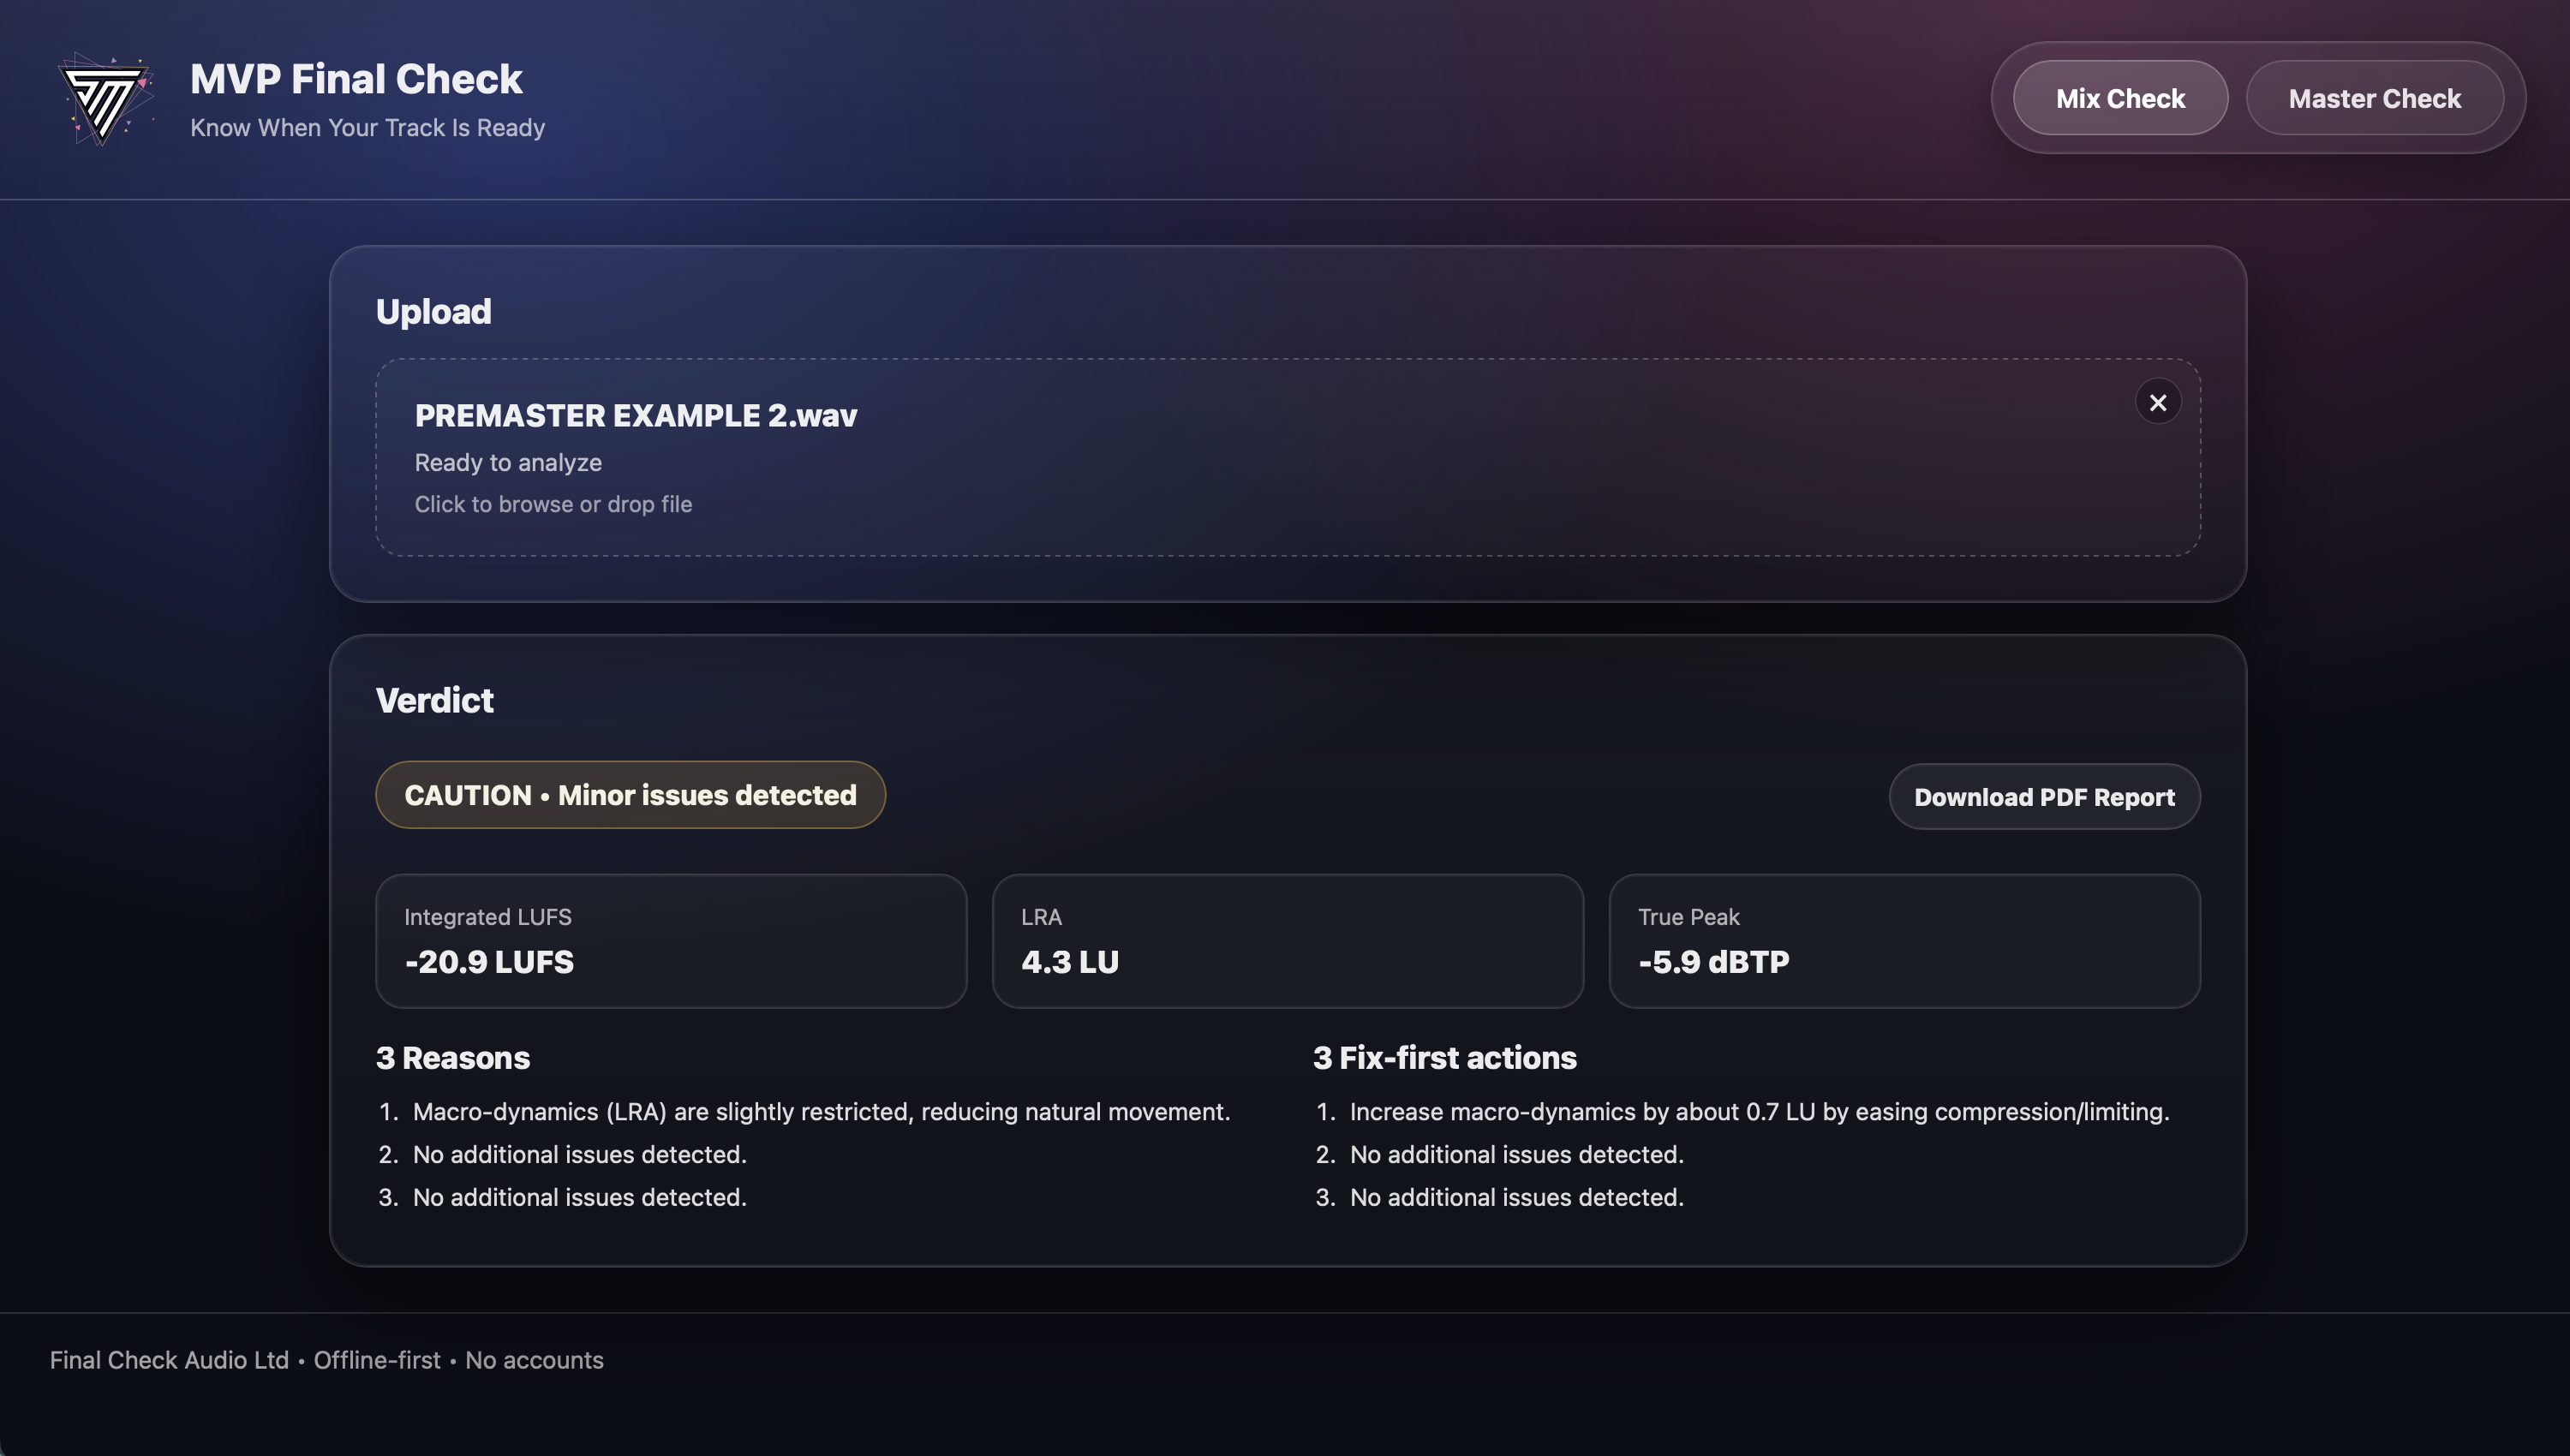Click the MVP Final Check title
Image resolution: width=2570 pixels, height=1456 pixels.
pyautogui.click(x=356, y=79)
